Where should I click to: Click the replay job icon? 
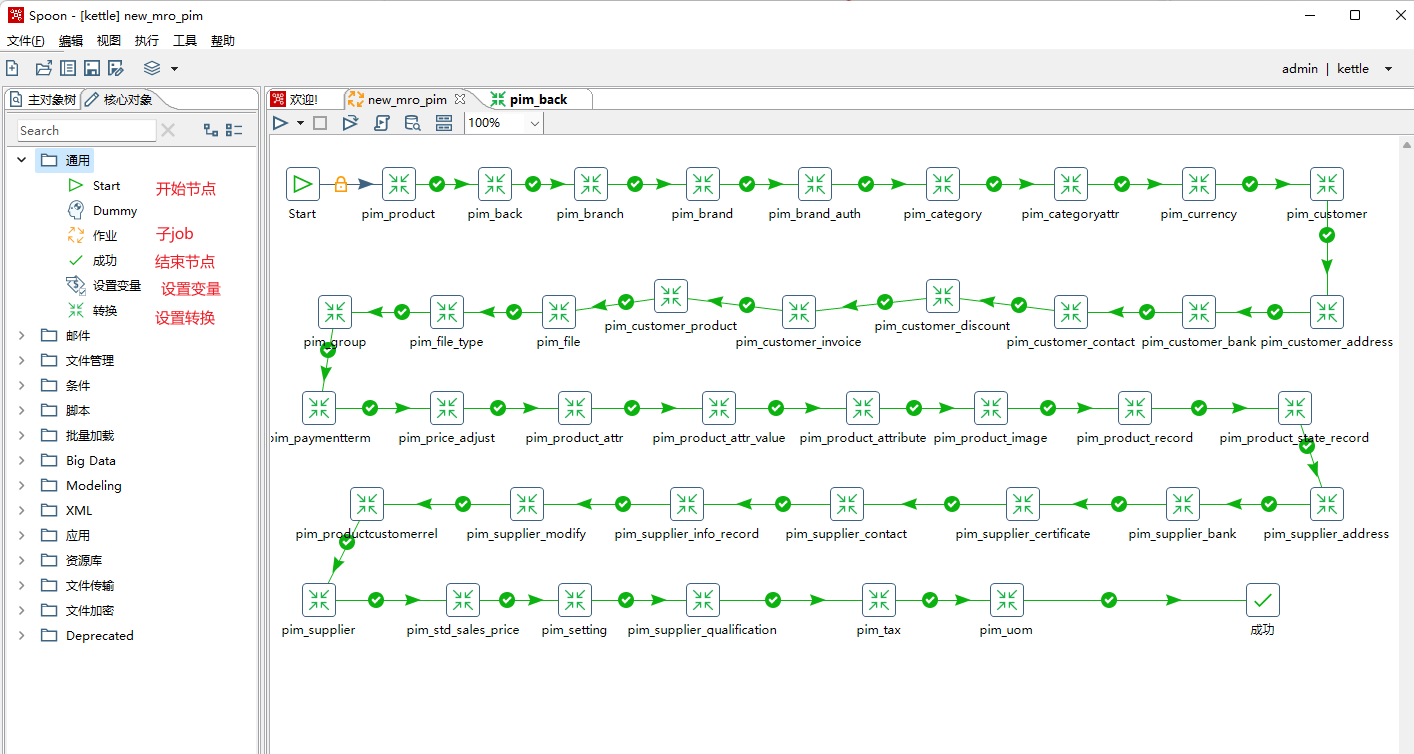(x=350, y=123)
